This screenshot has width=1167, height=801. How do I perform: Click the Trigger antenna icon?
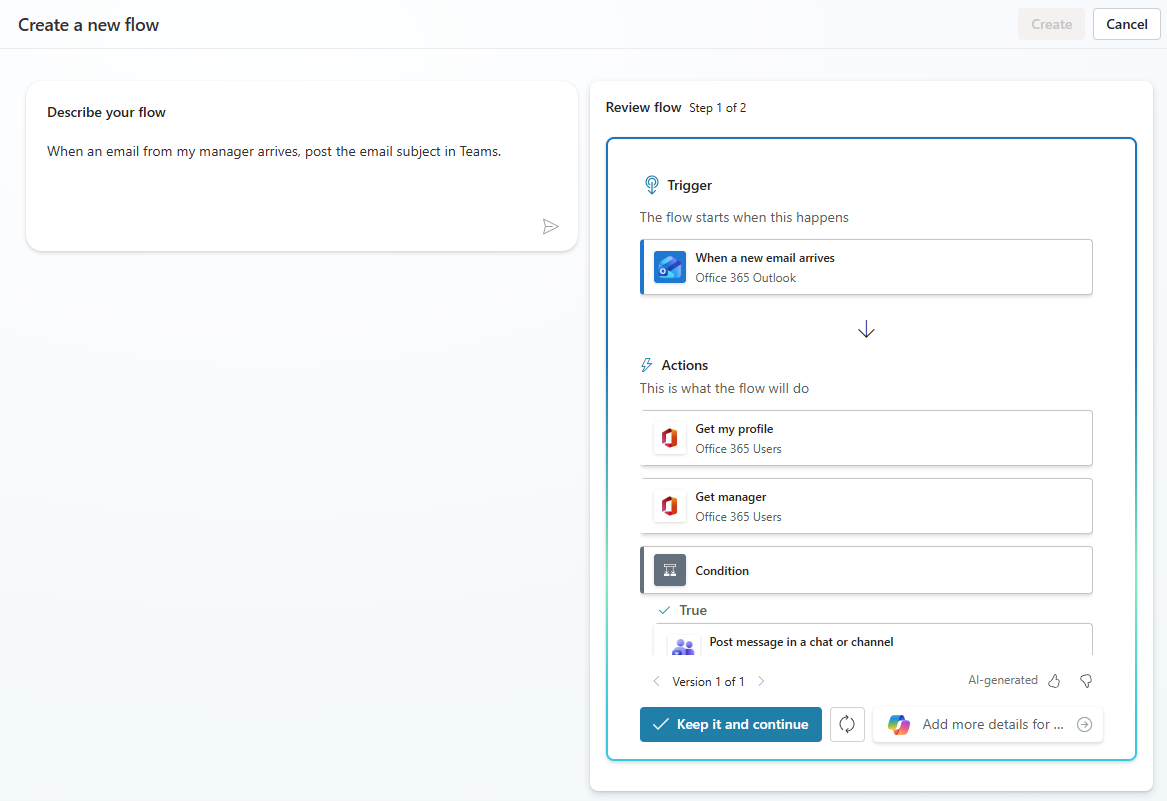651,185
